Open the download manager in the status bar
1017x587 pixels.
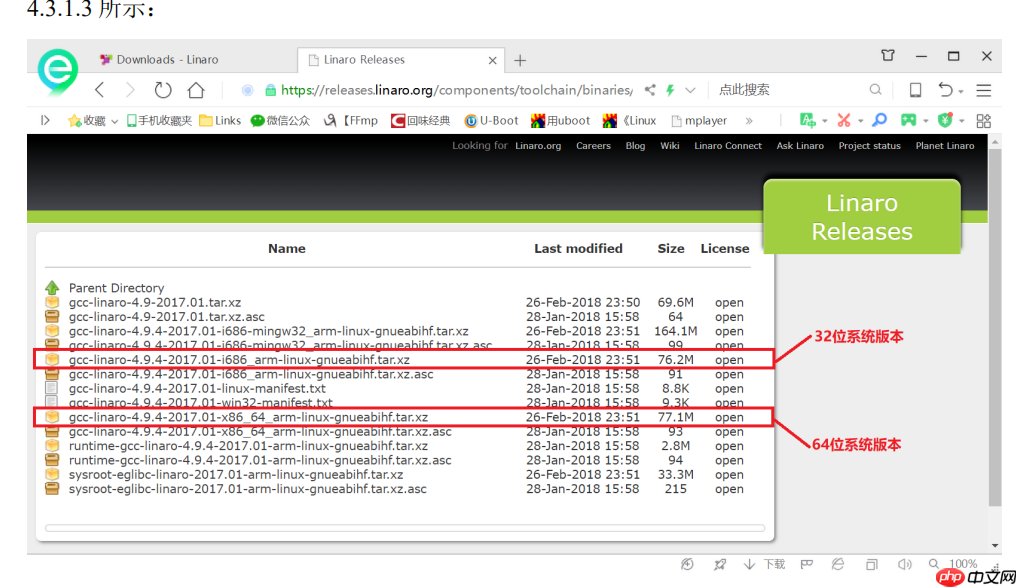765,565
